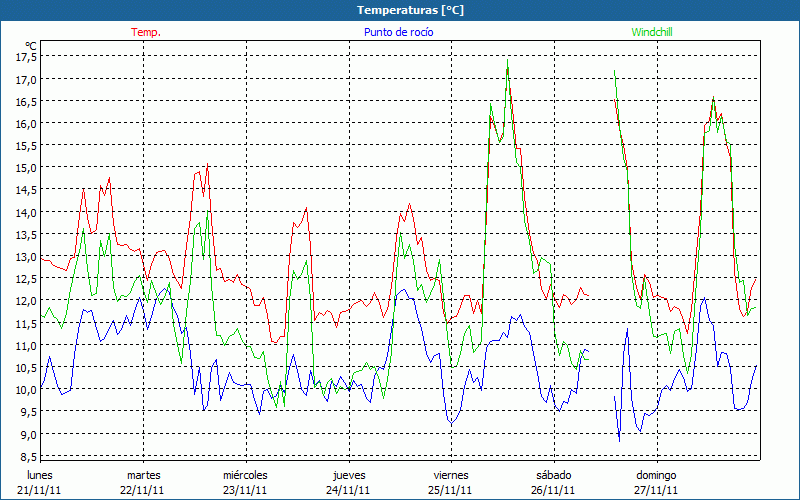Click the 21/11/11 date label
The height and width of the screenshot is (500, 800).
(x=40, y=490)
